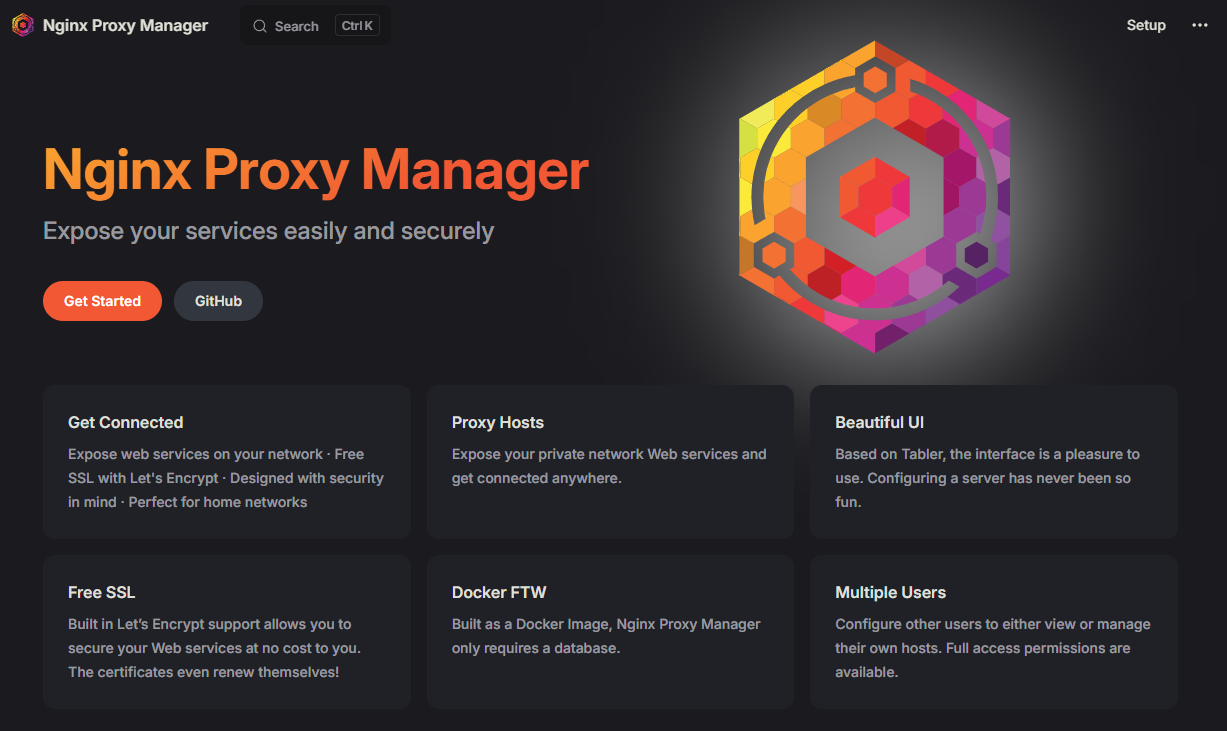The image size is (1227, 731).
Task: Click the text 'Built as a Docker Image'
Action: pyautogui.click(x=530, y=624)
